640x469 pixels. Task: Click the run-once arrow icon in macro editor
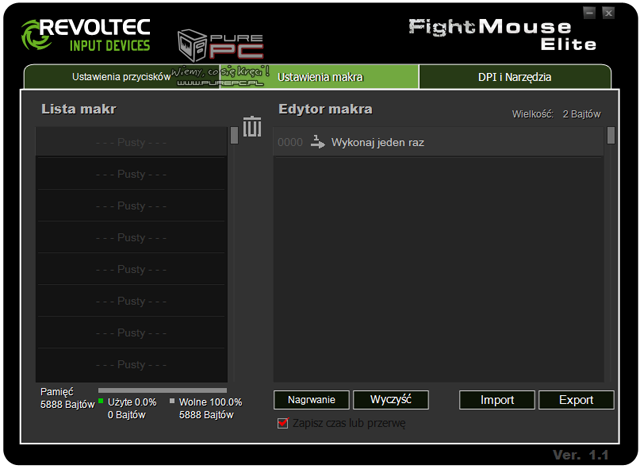point(318,142)
